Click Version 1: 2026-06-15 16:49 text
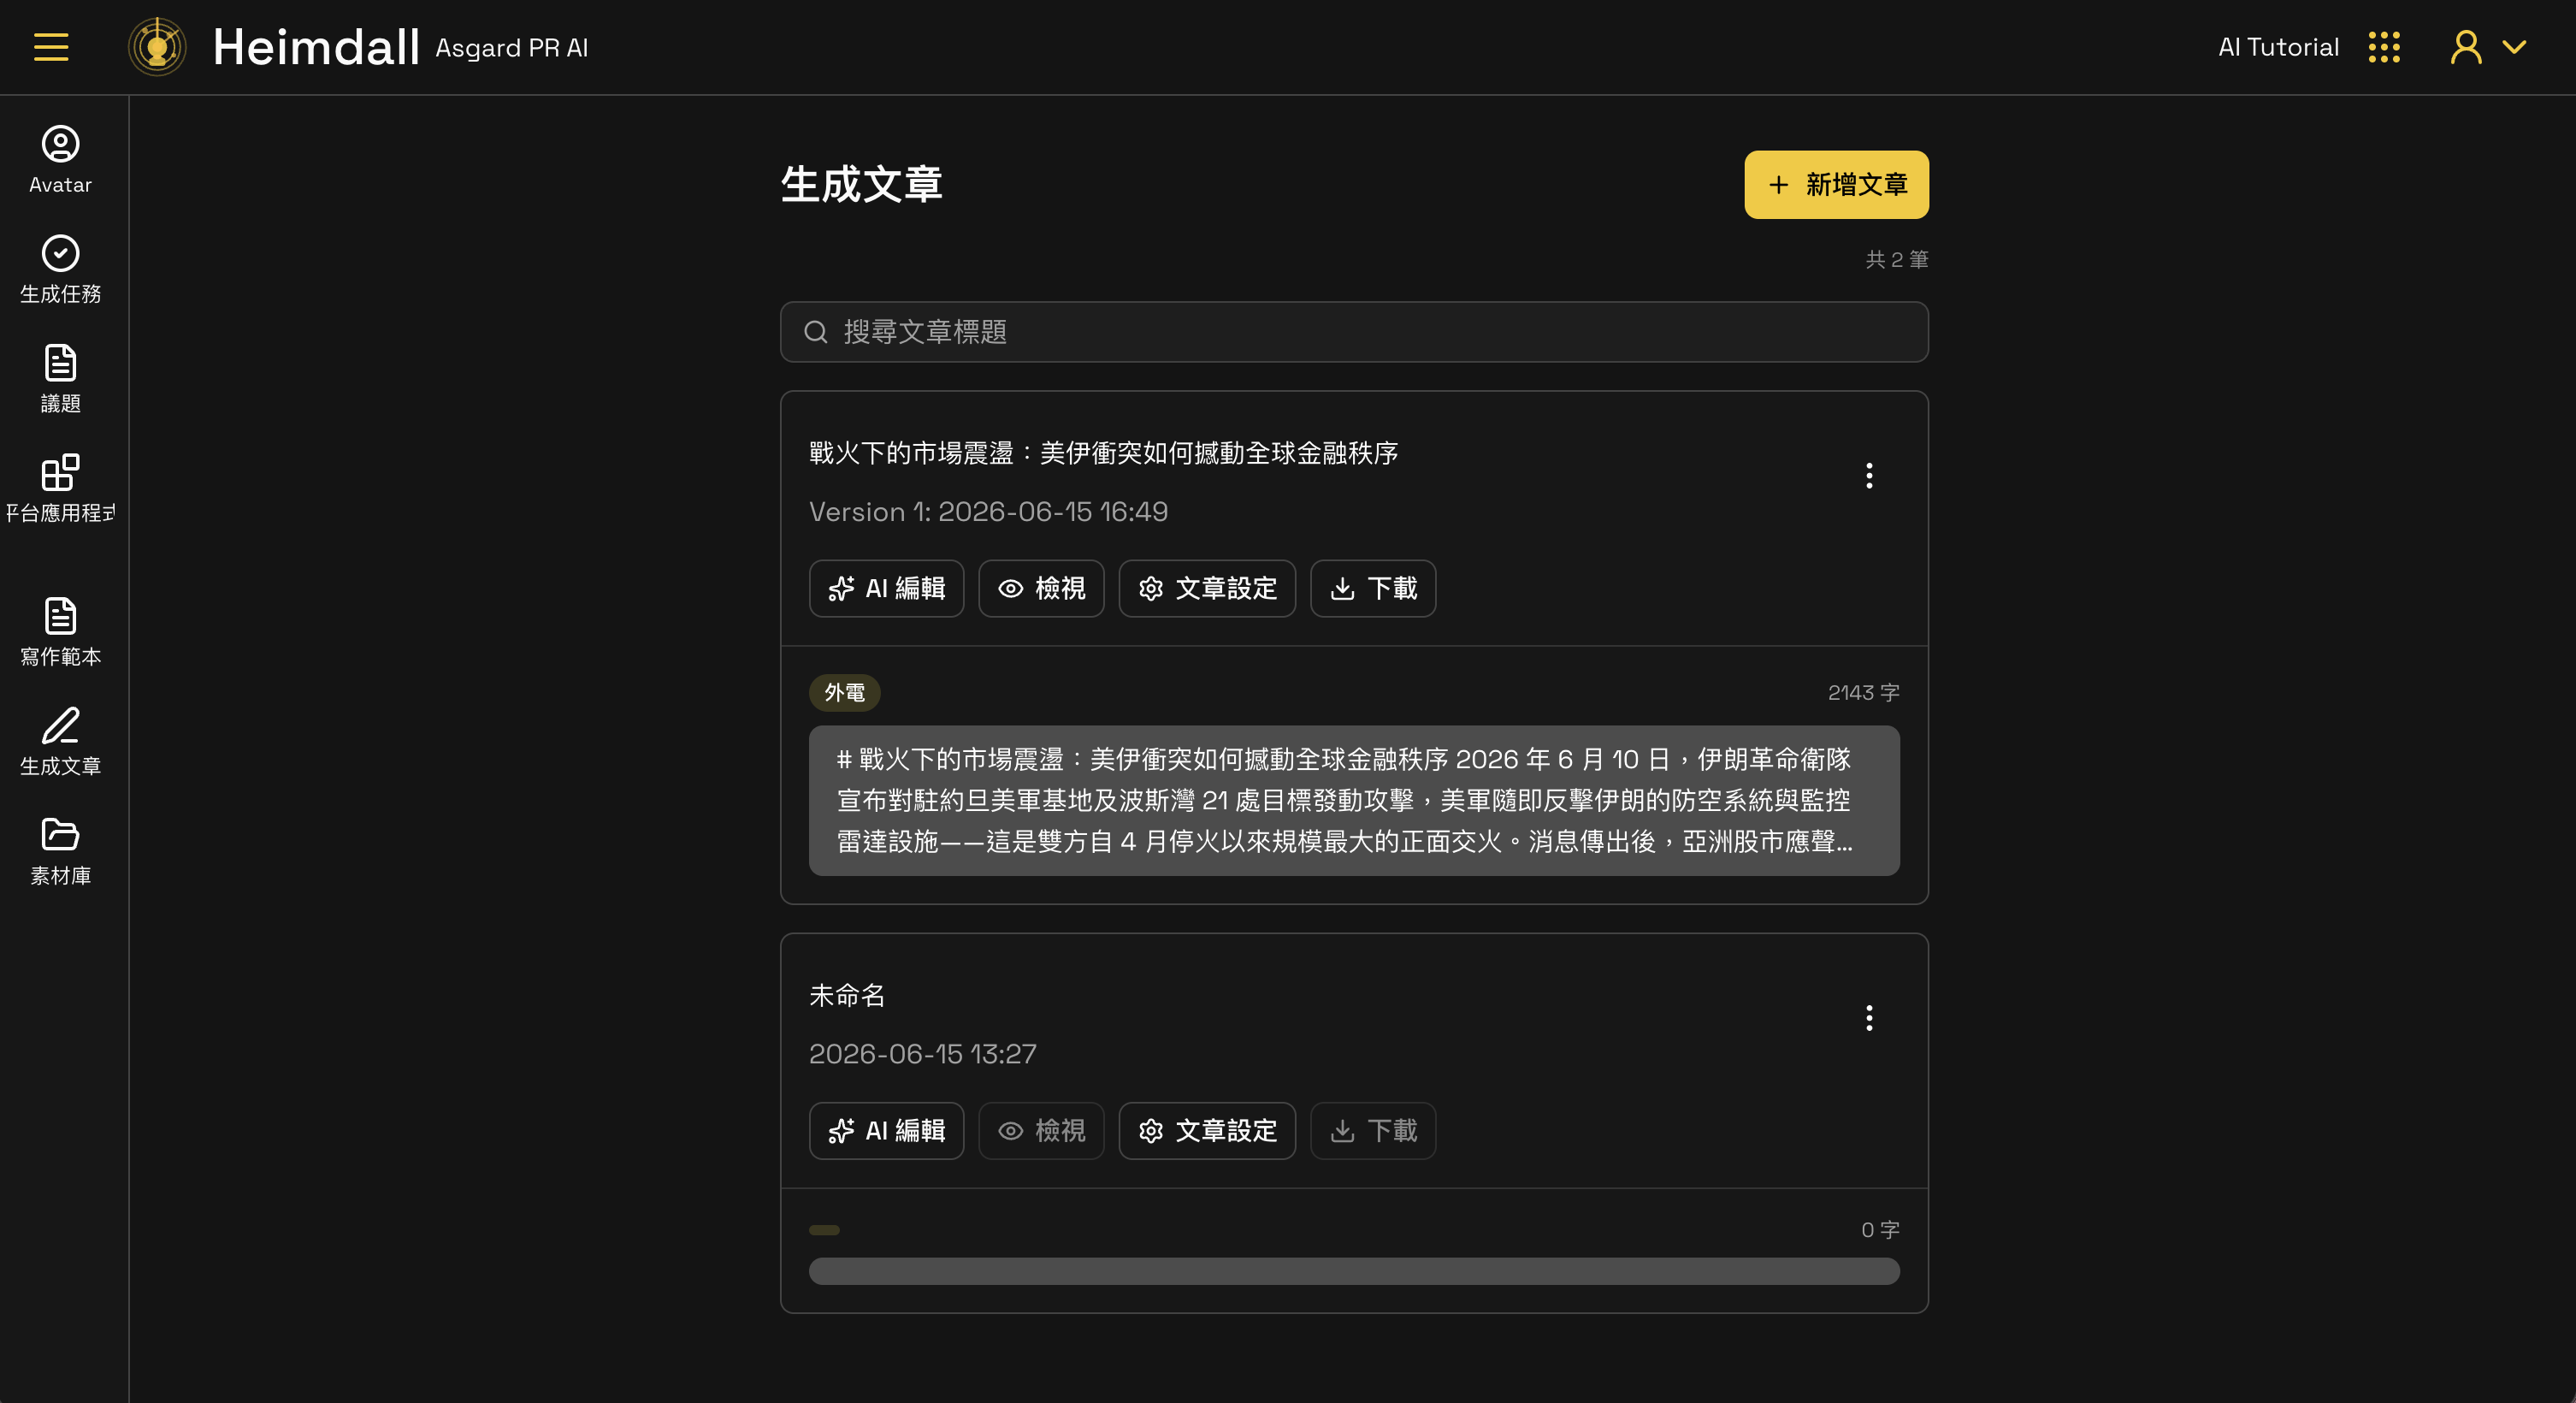This screenshot has height=1403, width=2576. point(988,512)
